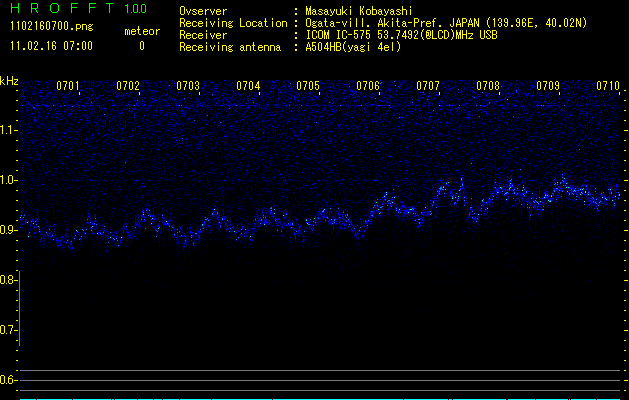
Task: Click the meteor count label
Action: 141,31
